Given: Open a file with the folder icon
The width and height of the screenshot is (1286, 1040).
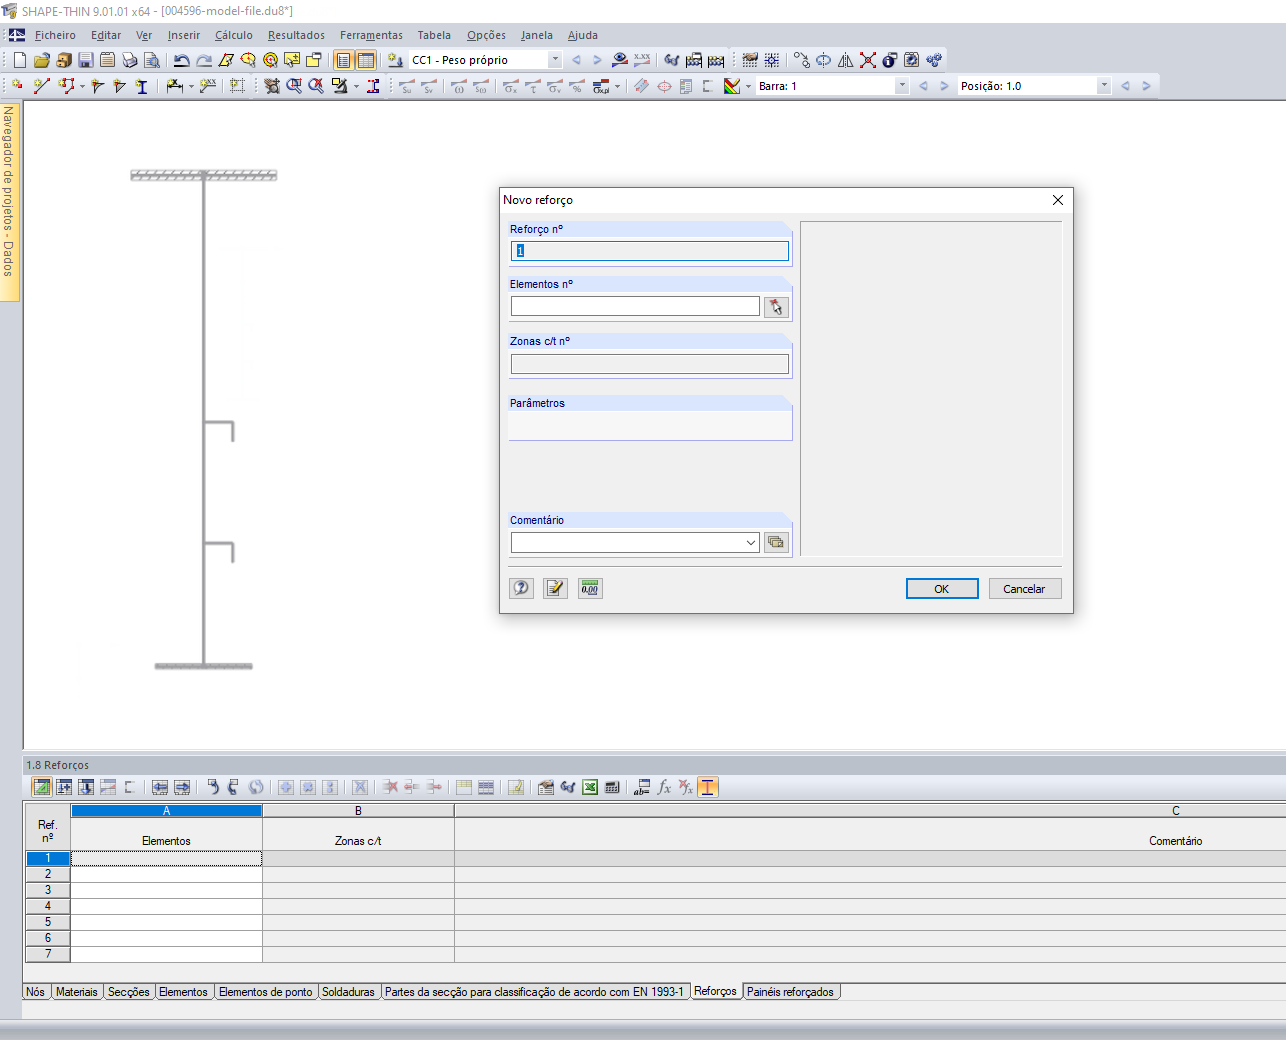Looking at the screenshot, I should coord(42,60).
